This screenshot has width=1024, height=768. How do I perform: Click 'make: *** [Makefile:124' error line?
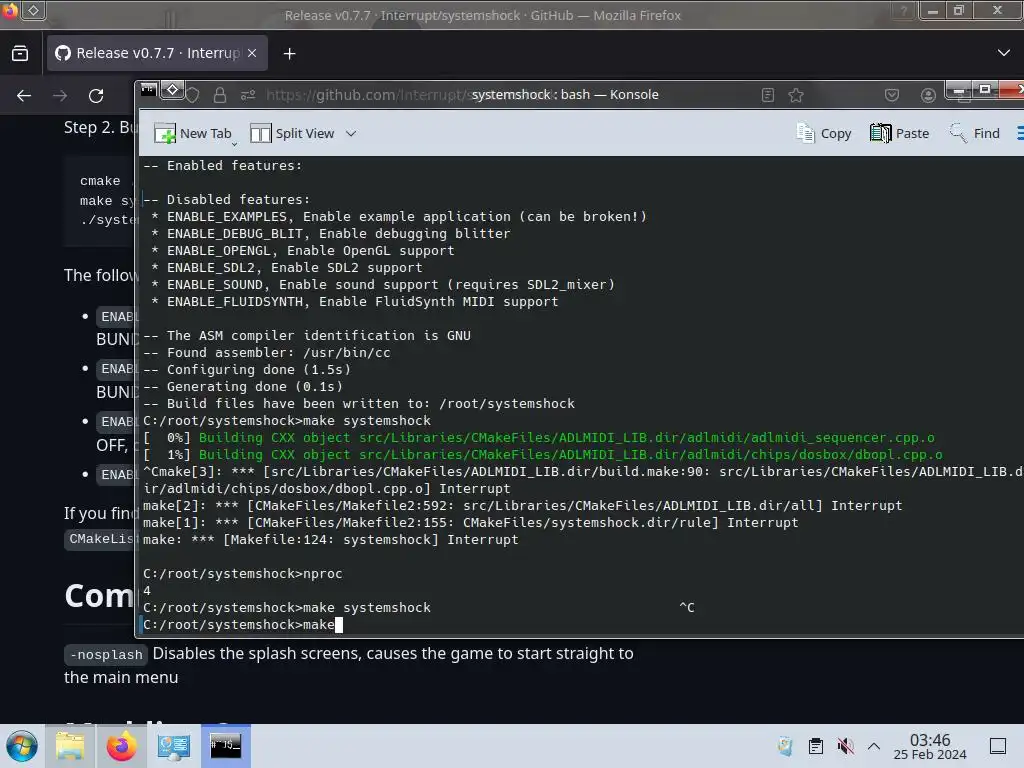[x=330, y=539]
